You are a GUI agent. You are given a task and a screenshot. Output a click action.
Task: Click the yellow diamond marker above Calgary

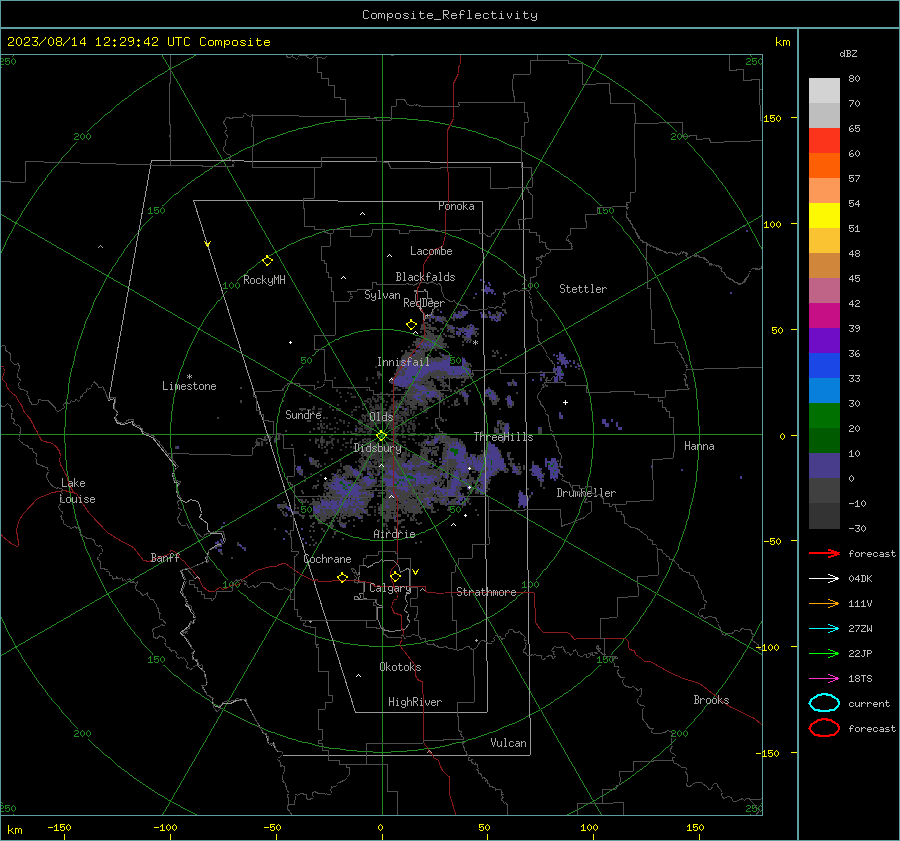coord(395,576)
